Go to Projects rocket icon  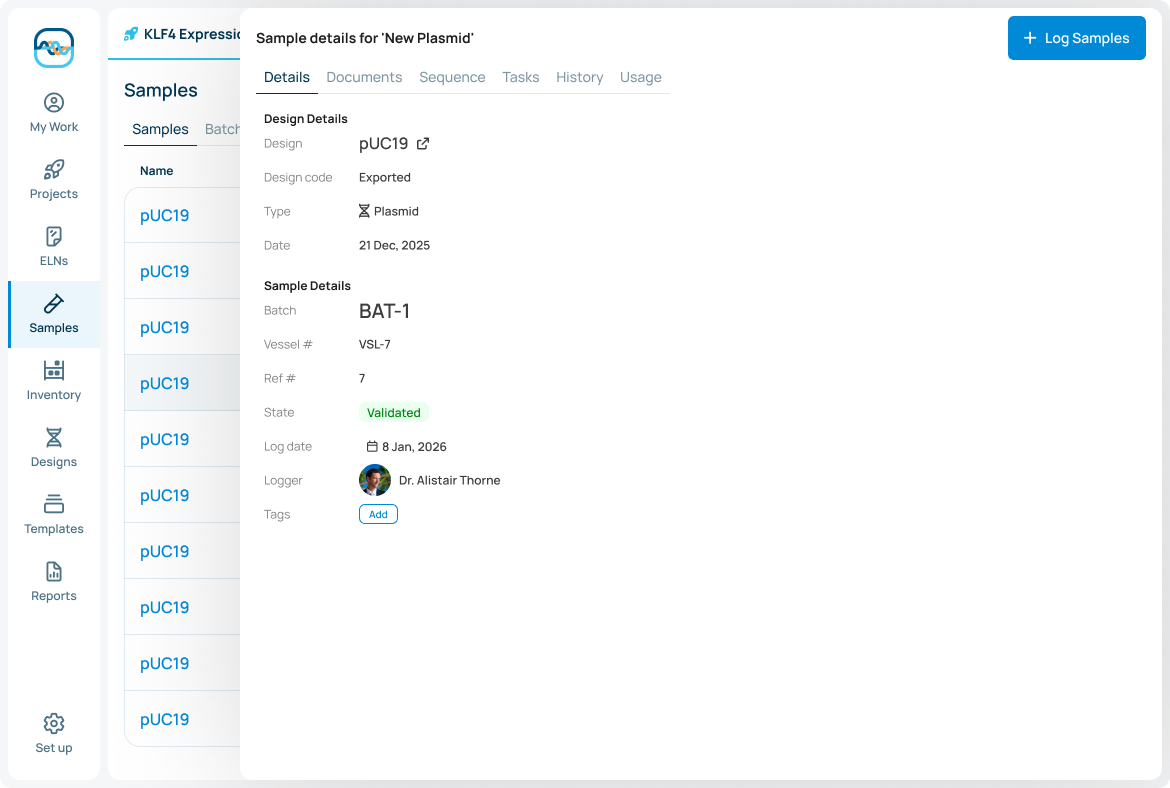point(54,169)
